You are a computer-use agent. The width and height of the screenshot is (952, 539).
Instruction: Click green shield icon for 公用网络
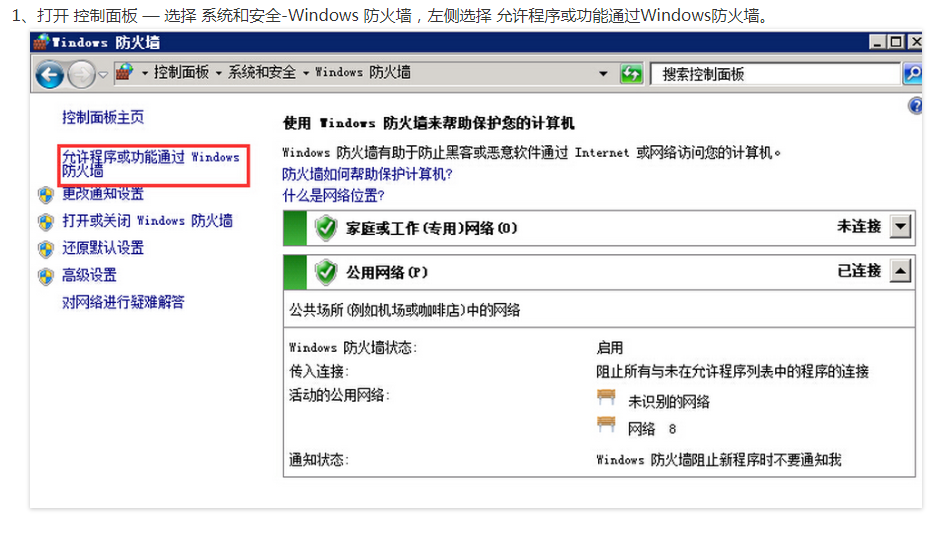(326, 272)
